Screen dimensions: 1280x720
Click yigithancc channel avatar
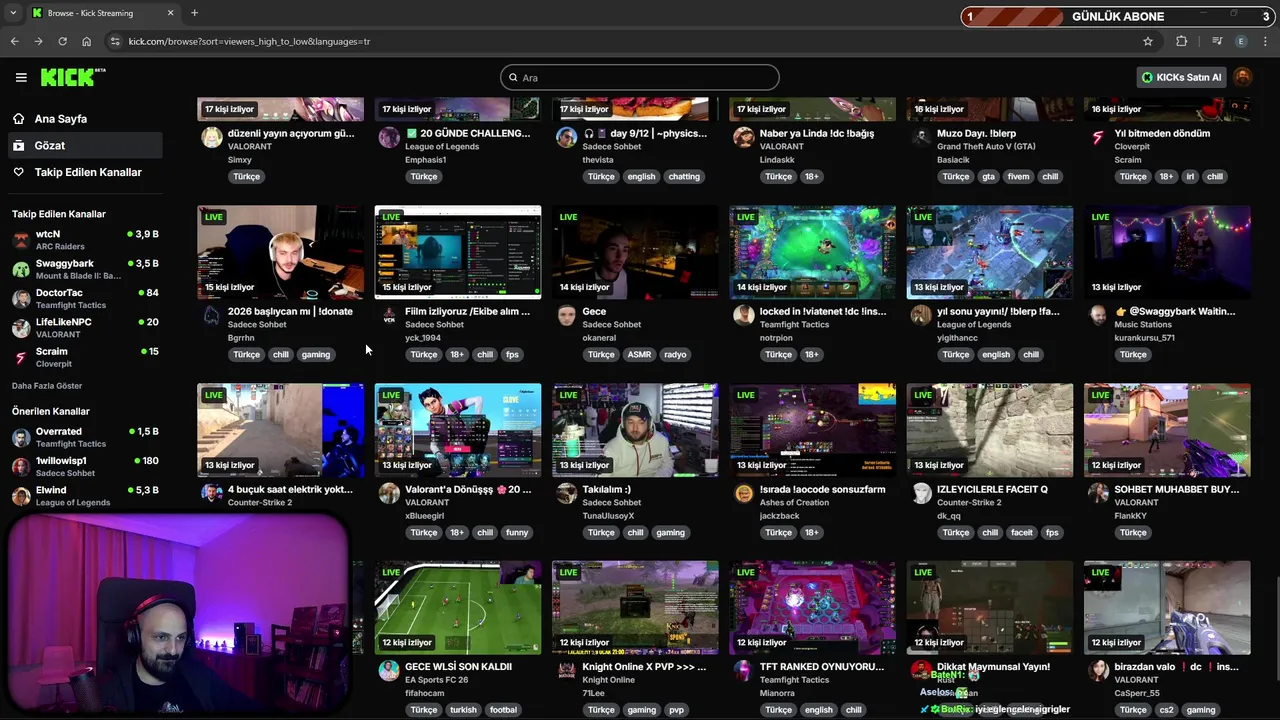pos(921,315)
